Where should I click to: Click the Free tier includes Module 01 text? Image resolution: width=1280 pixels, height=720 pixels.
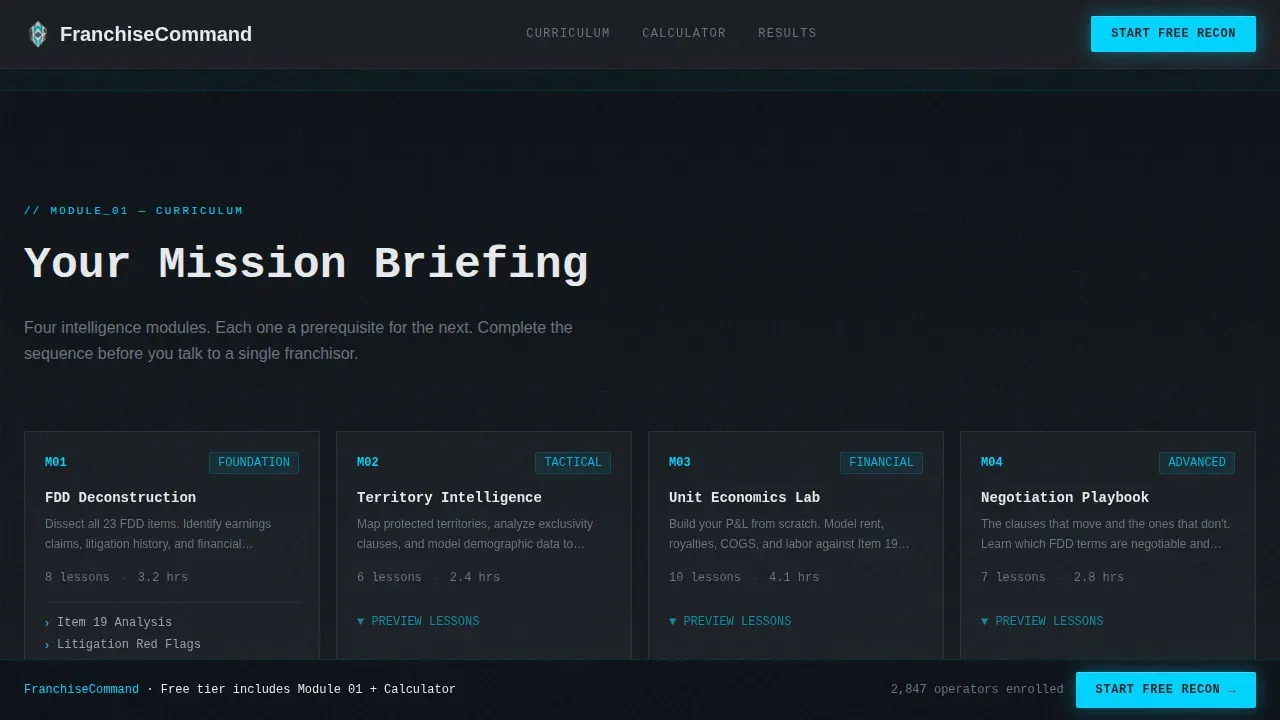(x=308, y=689)
